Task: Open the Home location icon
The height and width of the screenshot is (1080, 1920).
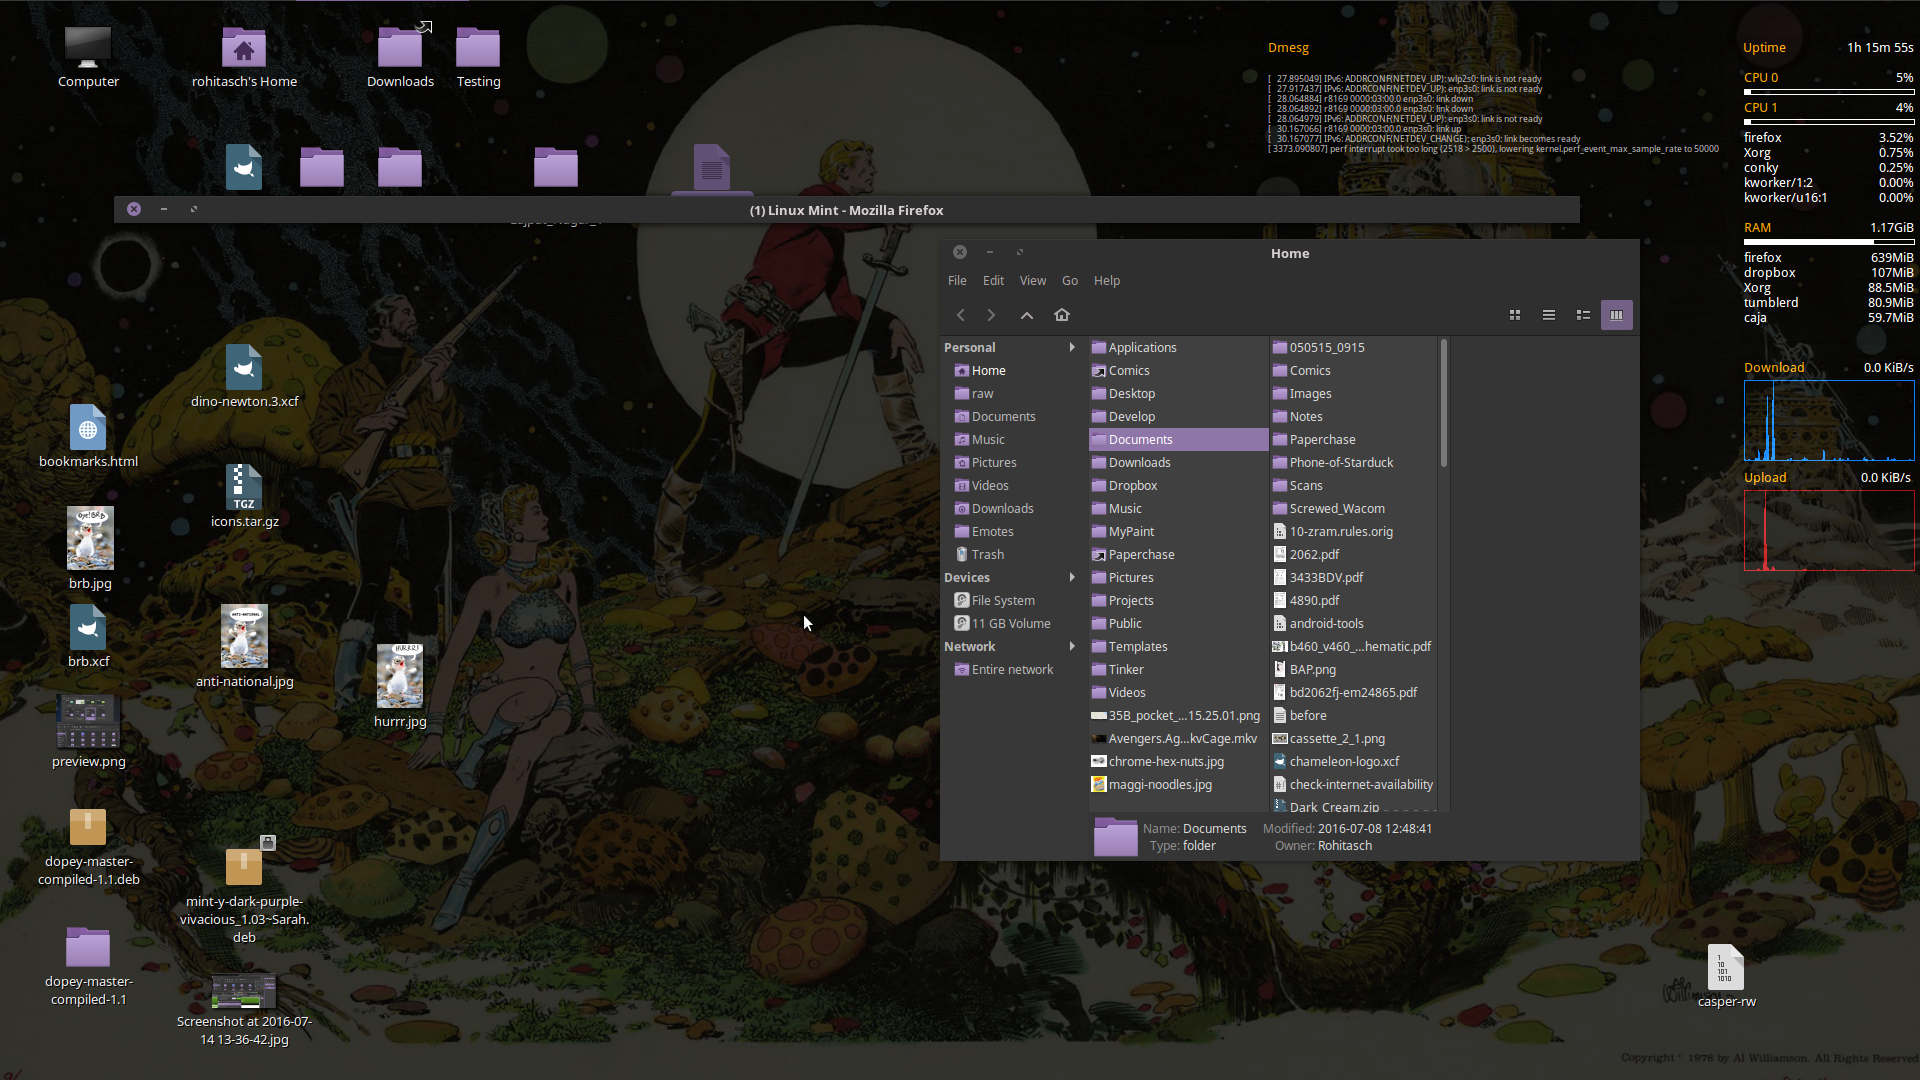Action: pos(1062,315)
